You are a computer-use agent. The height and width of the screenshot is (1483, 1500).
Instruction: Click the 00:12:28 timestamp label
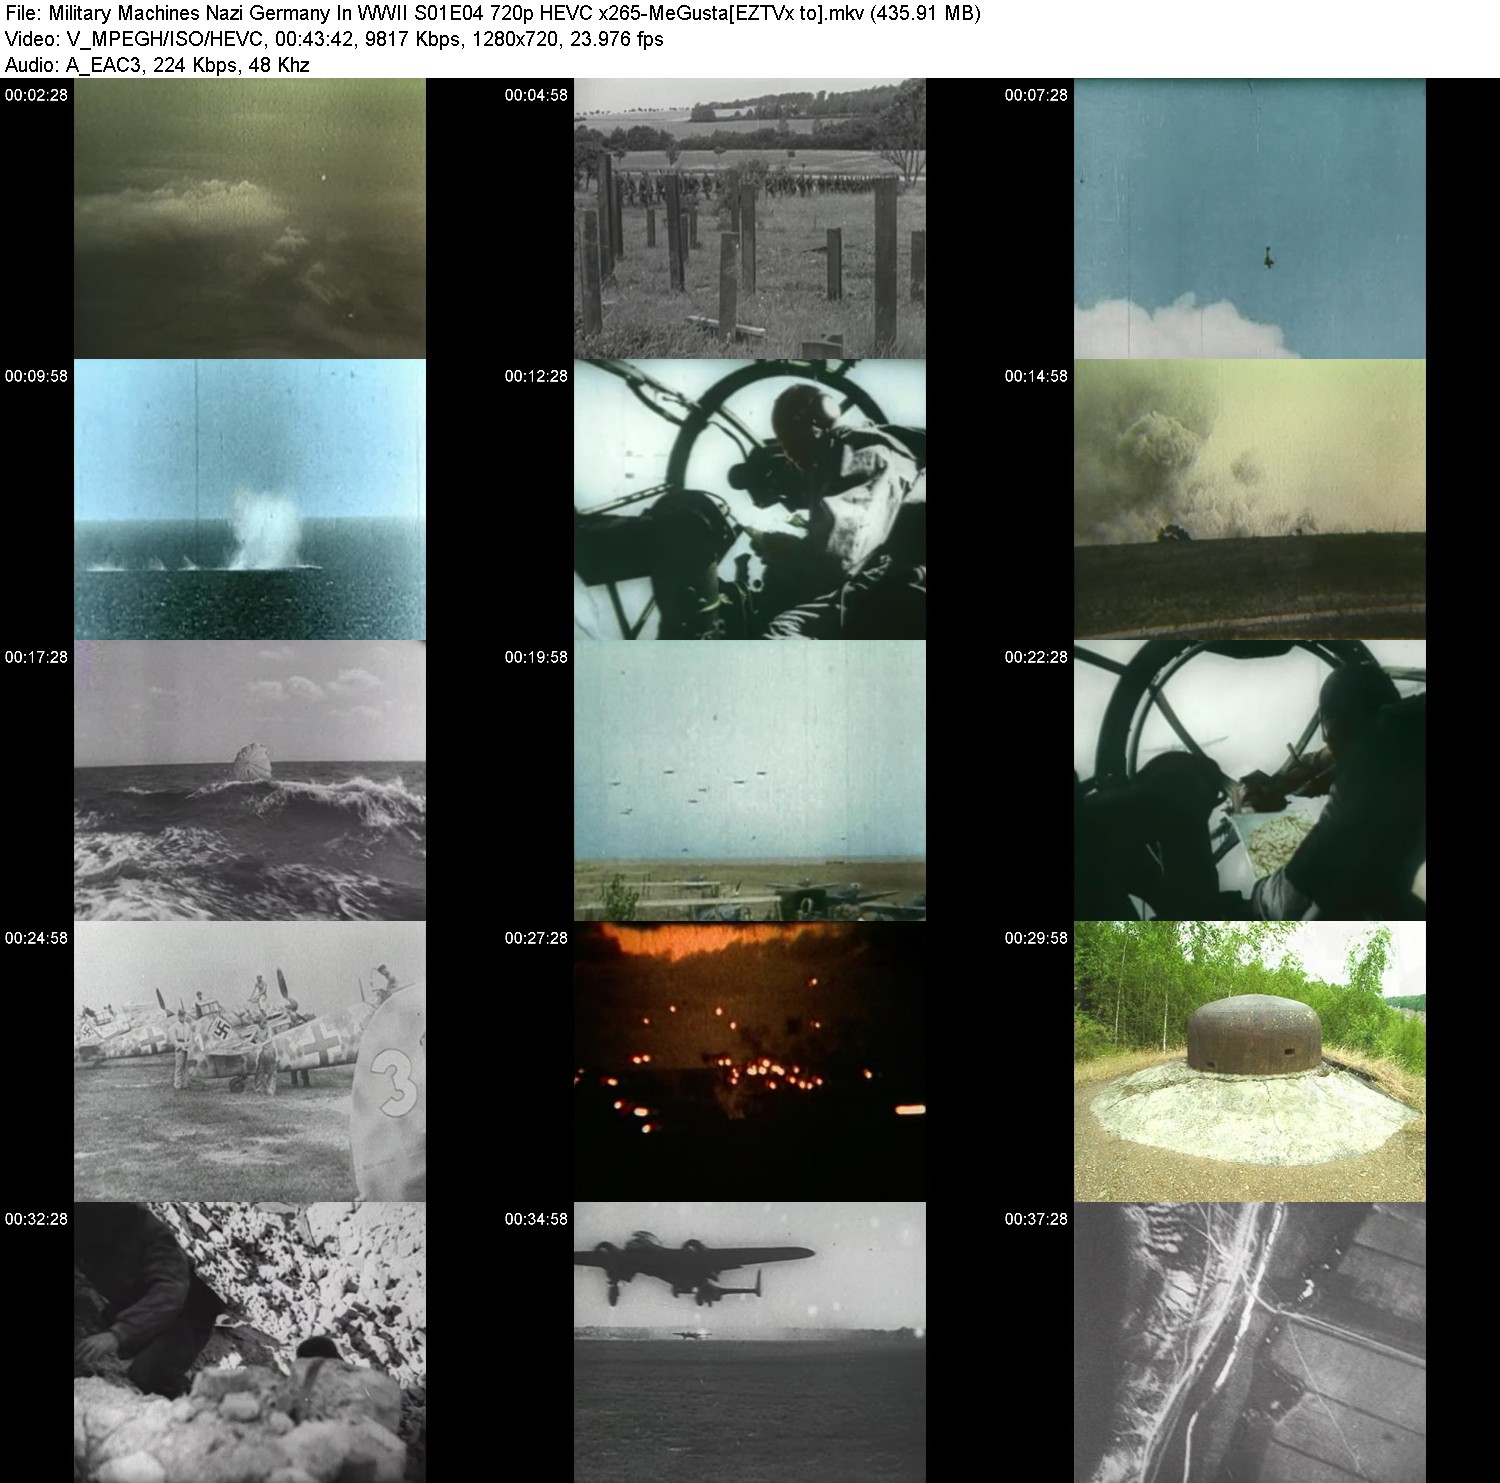tap(536, 376)
